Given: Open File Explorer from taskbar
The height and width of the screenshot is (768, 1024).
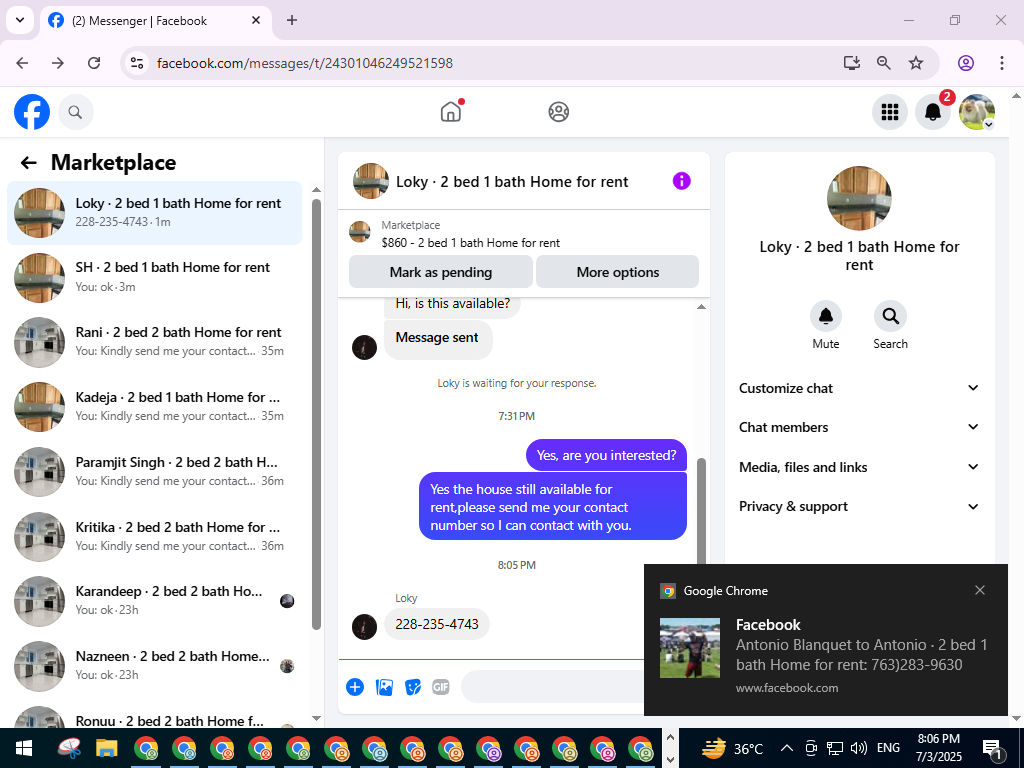Looking at the screenshot, I should (106, 748).
